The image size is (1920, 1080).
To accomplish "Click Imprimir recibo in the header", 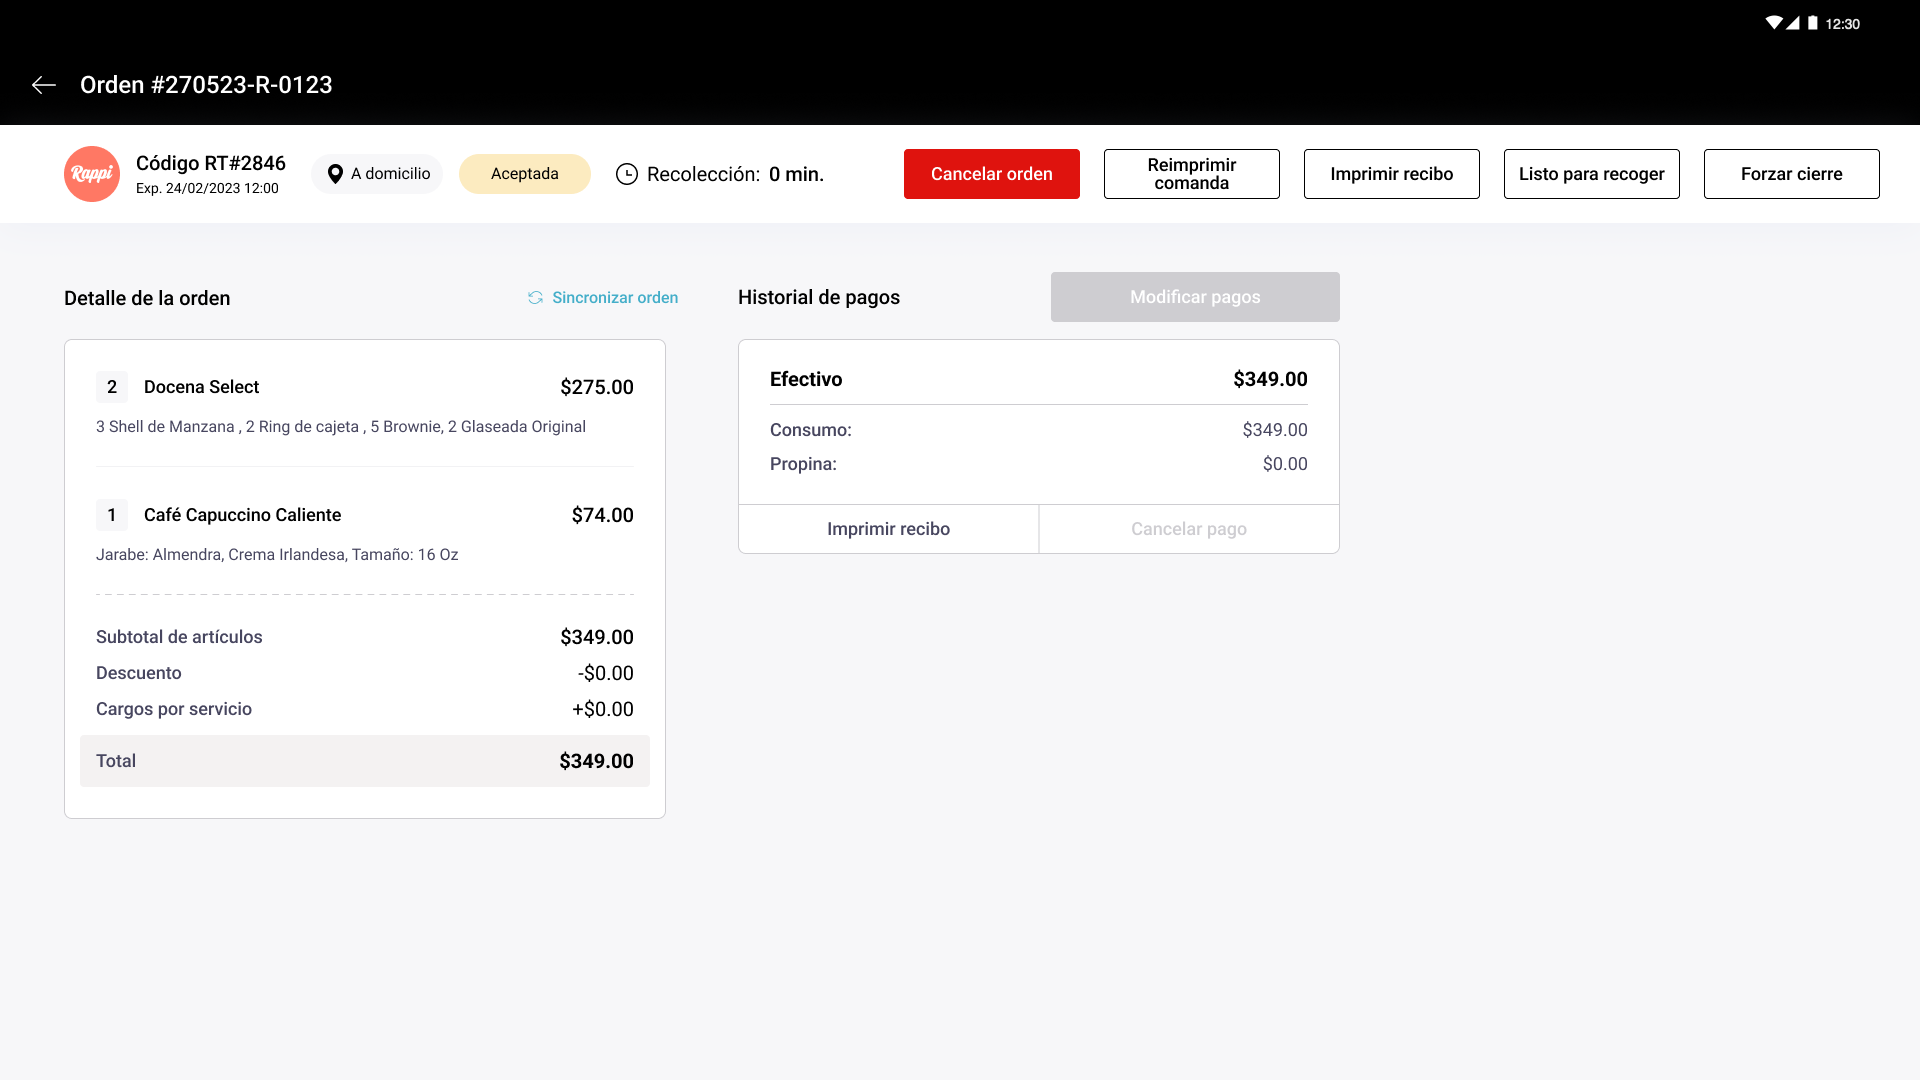I will pos(1392,174).
